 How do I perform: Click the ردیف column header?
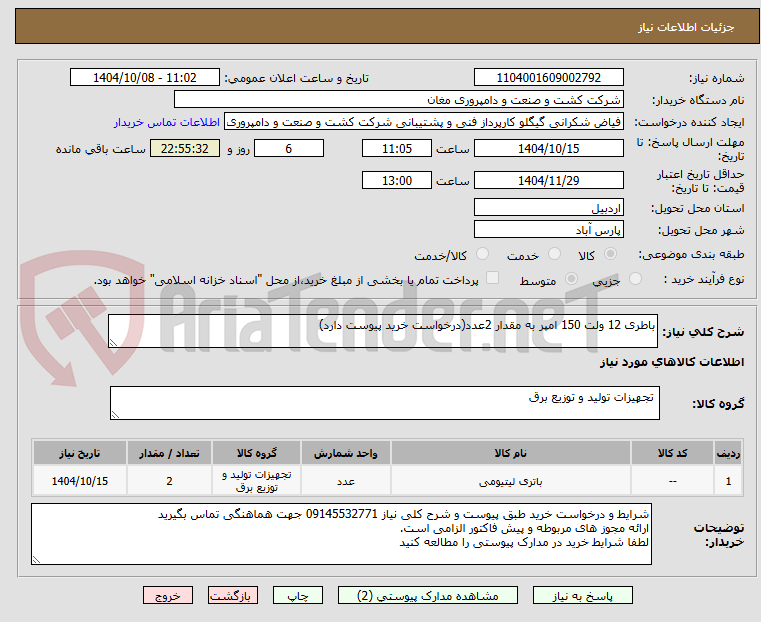point(728,453)
